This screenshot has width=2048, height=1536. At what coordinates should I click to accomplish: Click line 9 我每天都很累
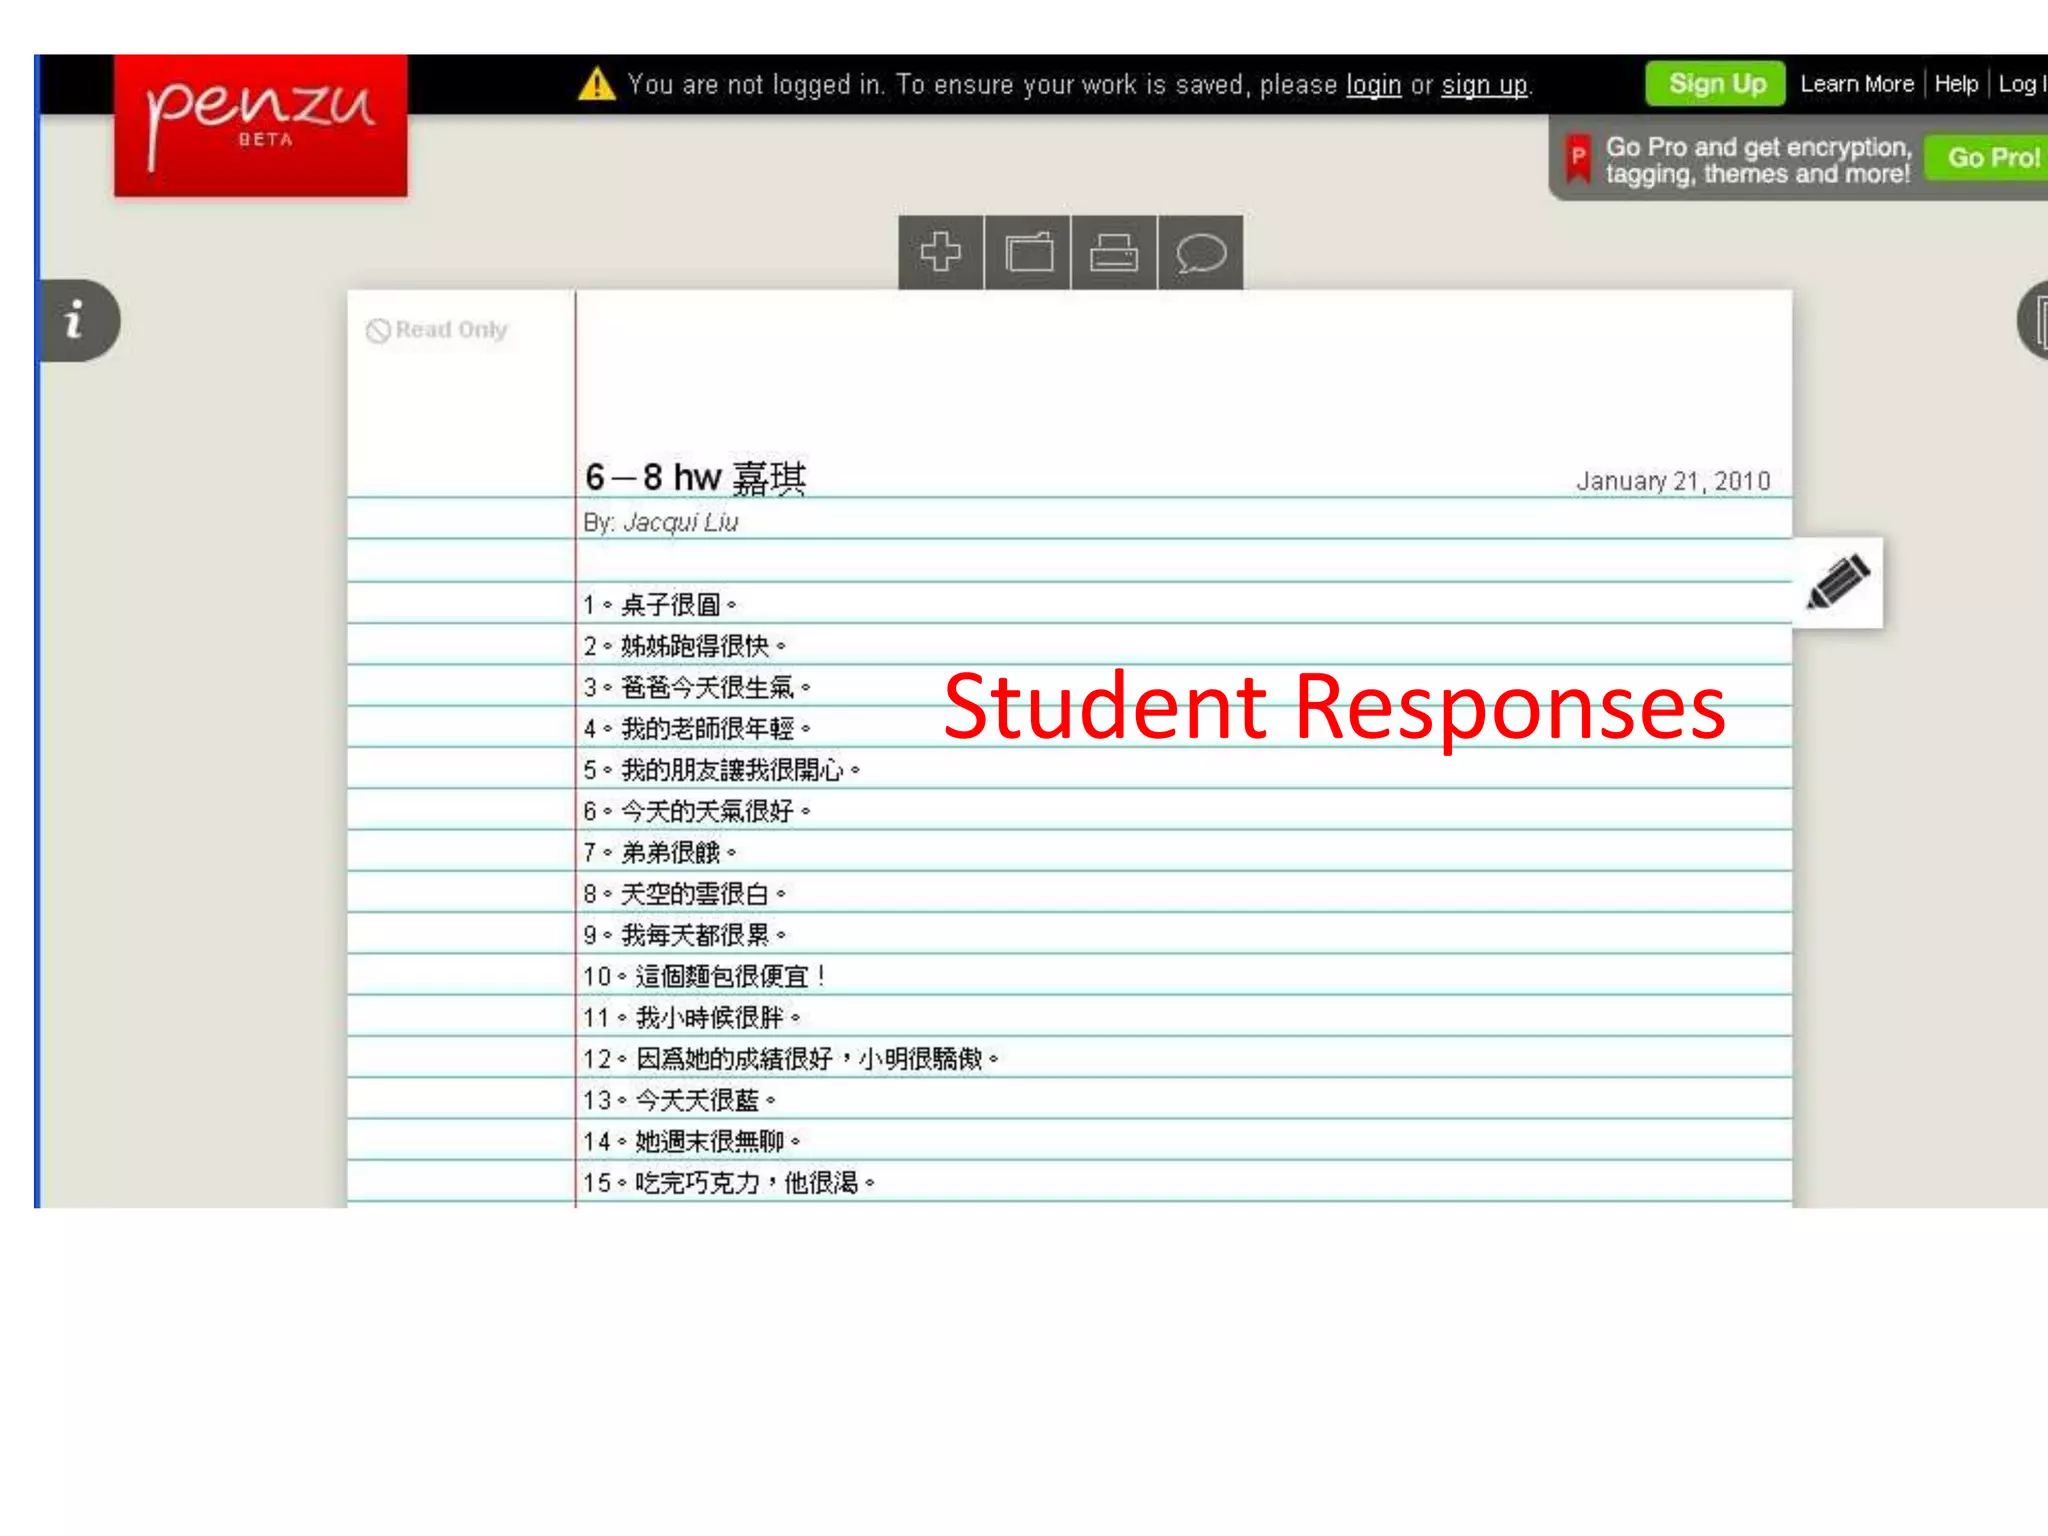[x=685, y=935]
